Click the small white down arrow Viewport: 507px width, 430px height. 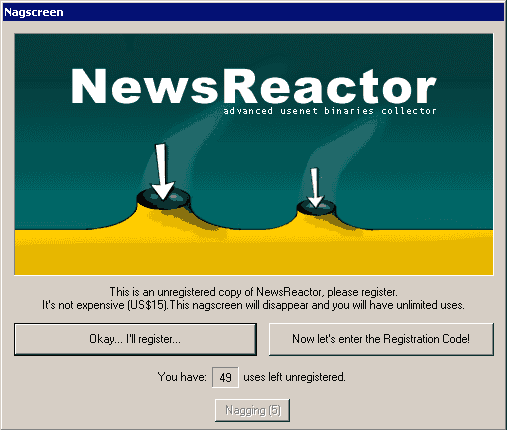click(315, 188)
